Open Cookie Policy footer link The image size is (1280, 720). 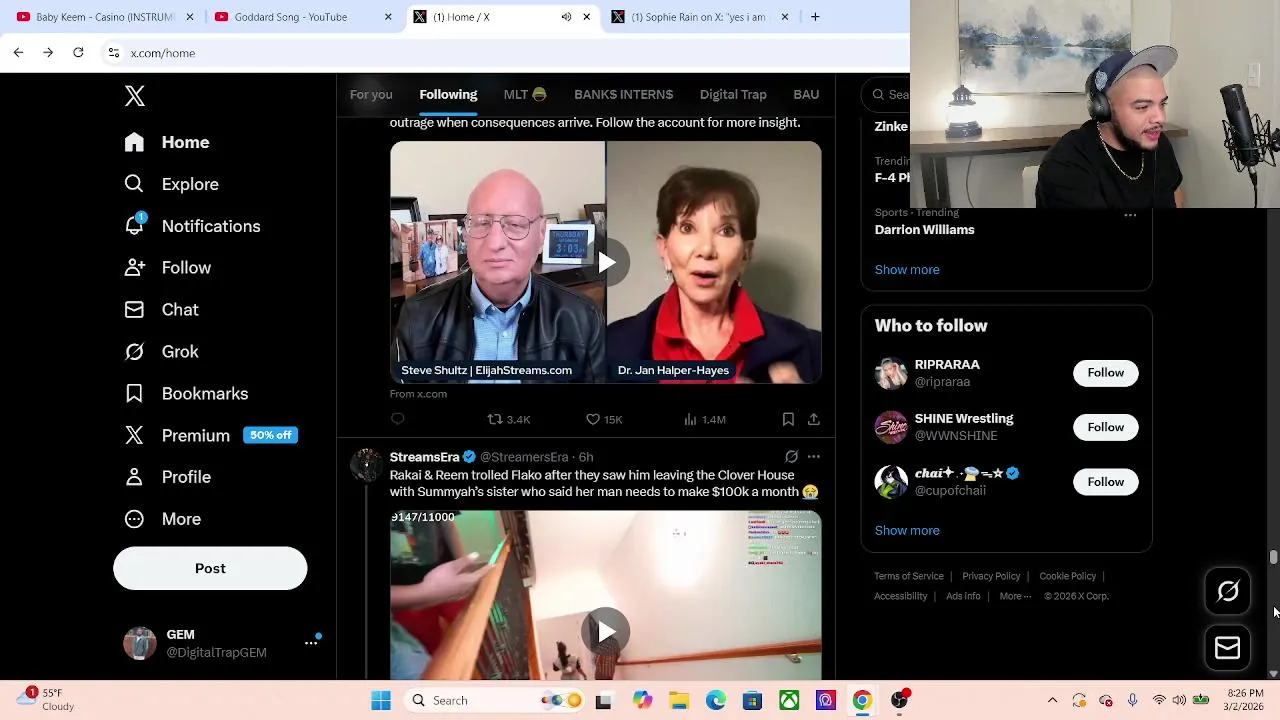pos(1067,576)
